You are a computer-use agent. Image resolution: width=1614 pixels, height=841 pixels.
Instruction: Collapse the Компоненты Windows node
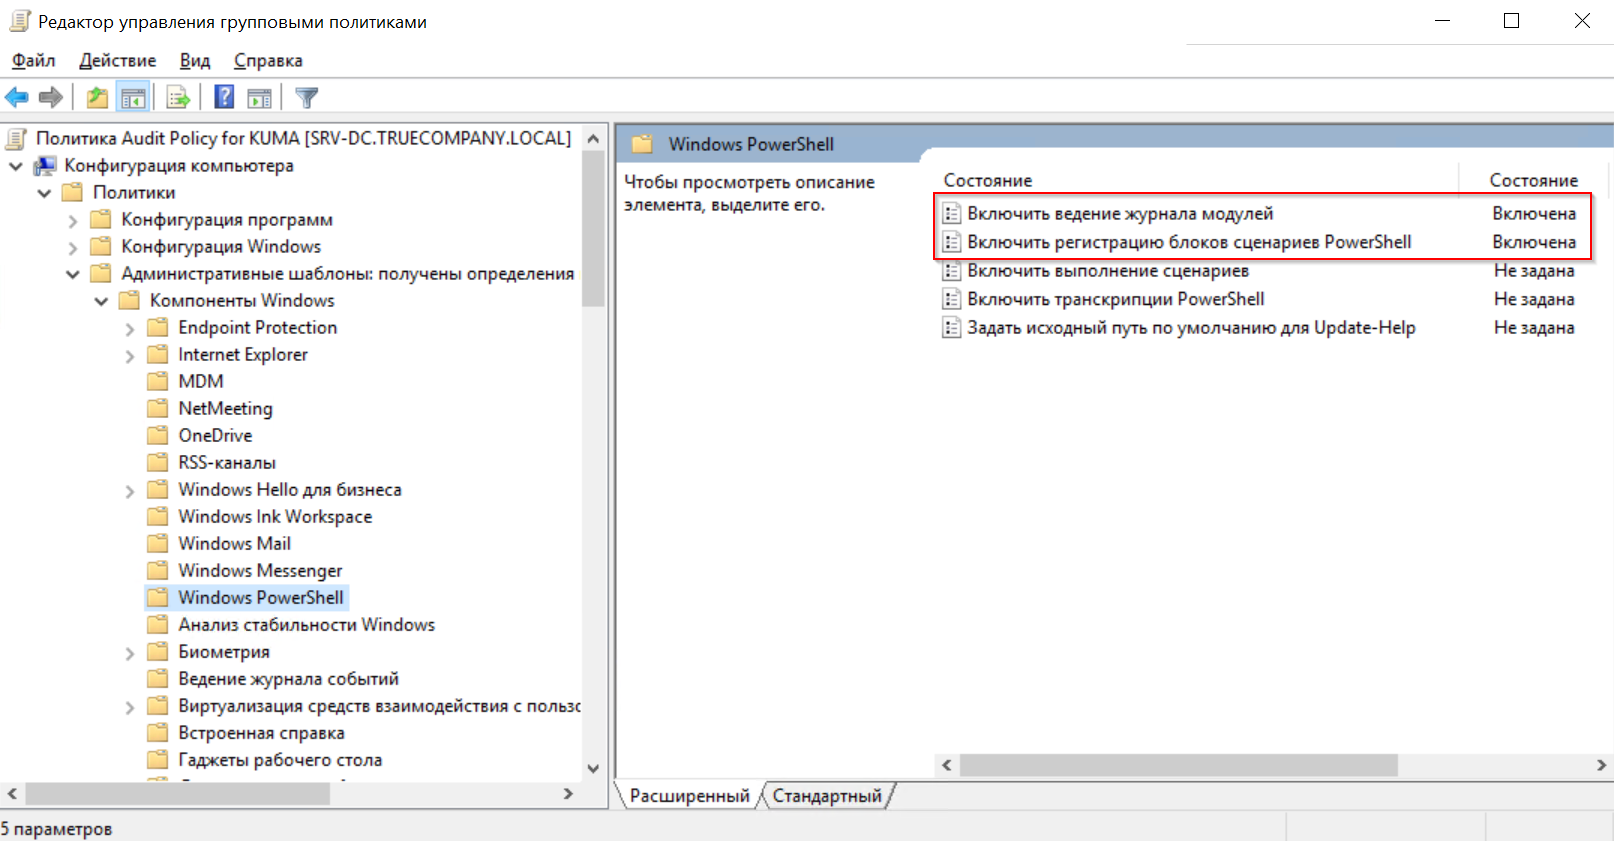click(x=101, y=301)
